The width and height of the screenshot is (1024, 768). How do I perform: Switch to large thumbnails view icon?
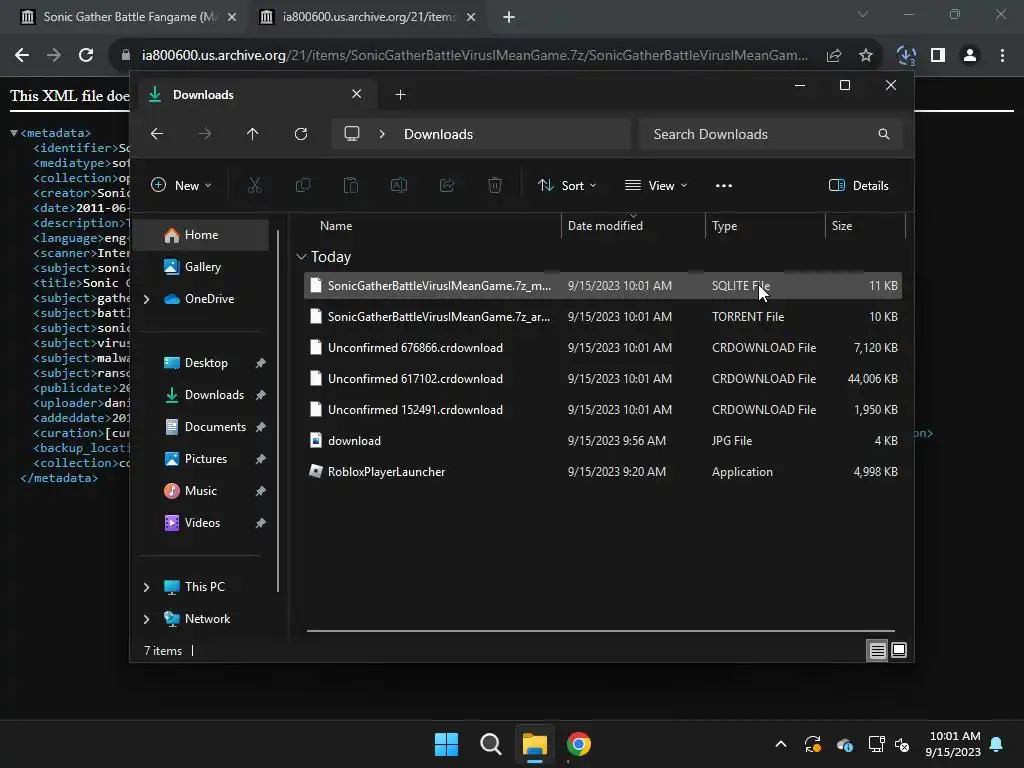tap(899, 650)
